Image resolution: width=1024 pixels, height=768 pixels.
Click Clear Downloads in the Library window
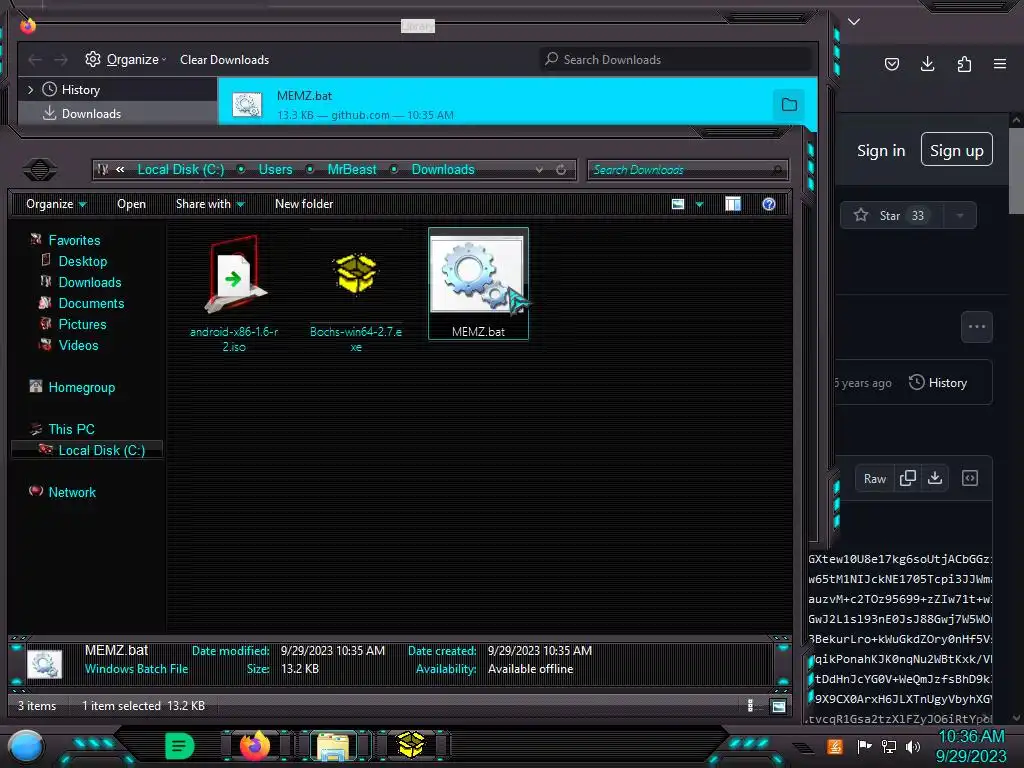click(224, 59)
